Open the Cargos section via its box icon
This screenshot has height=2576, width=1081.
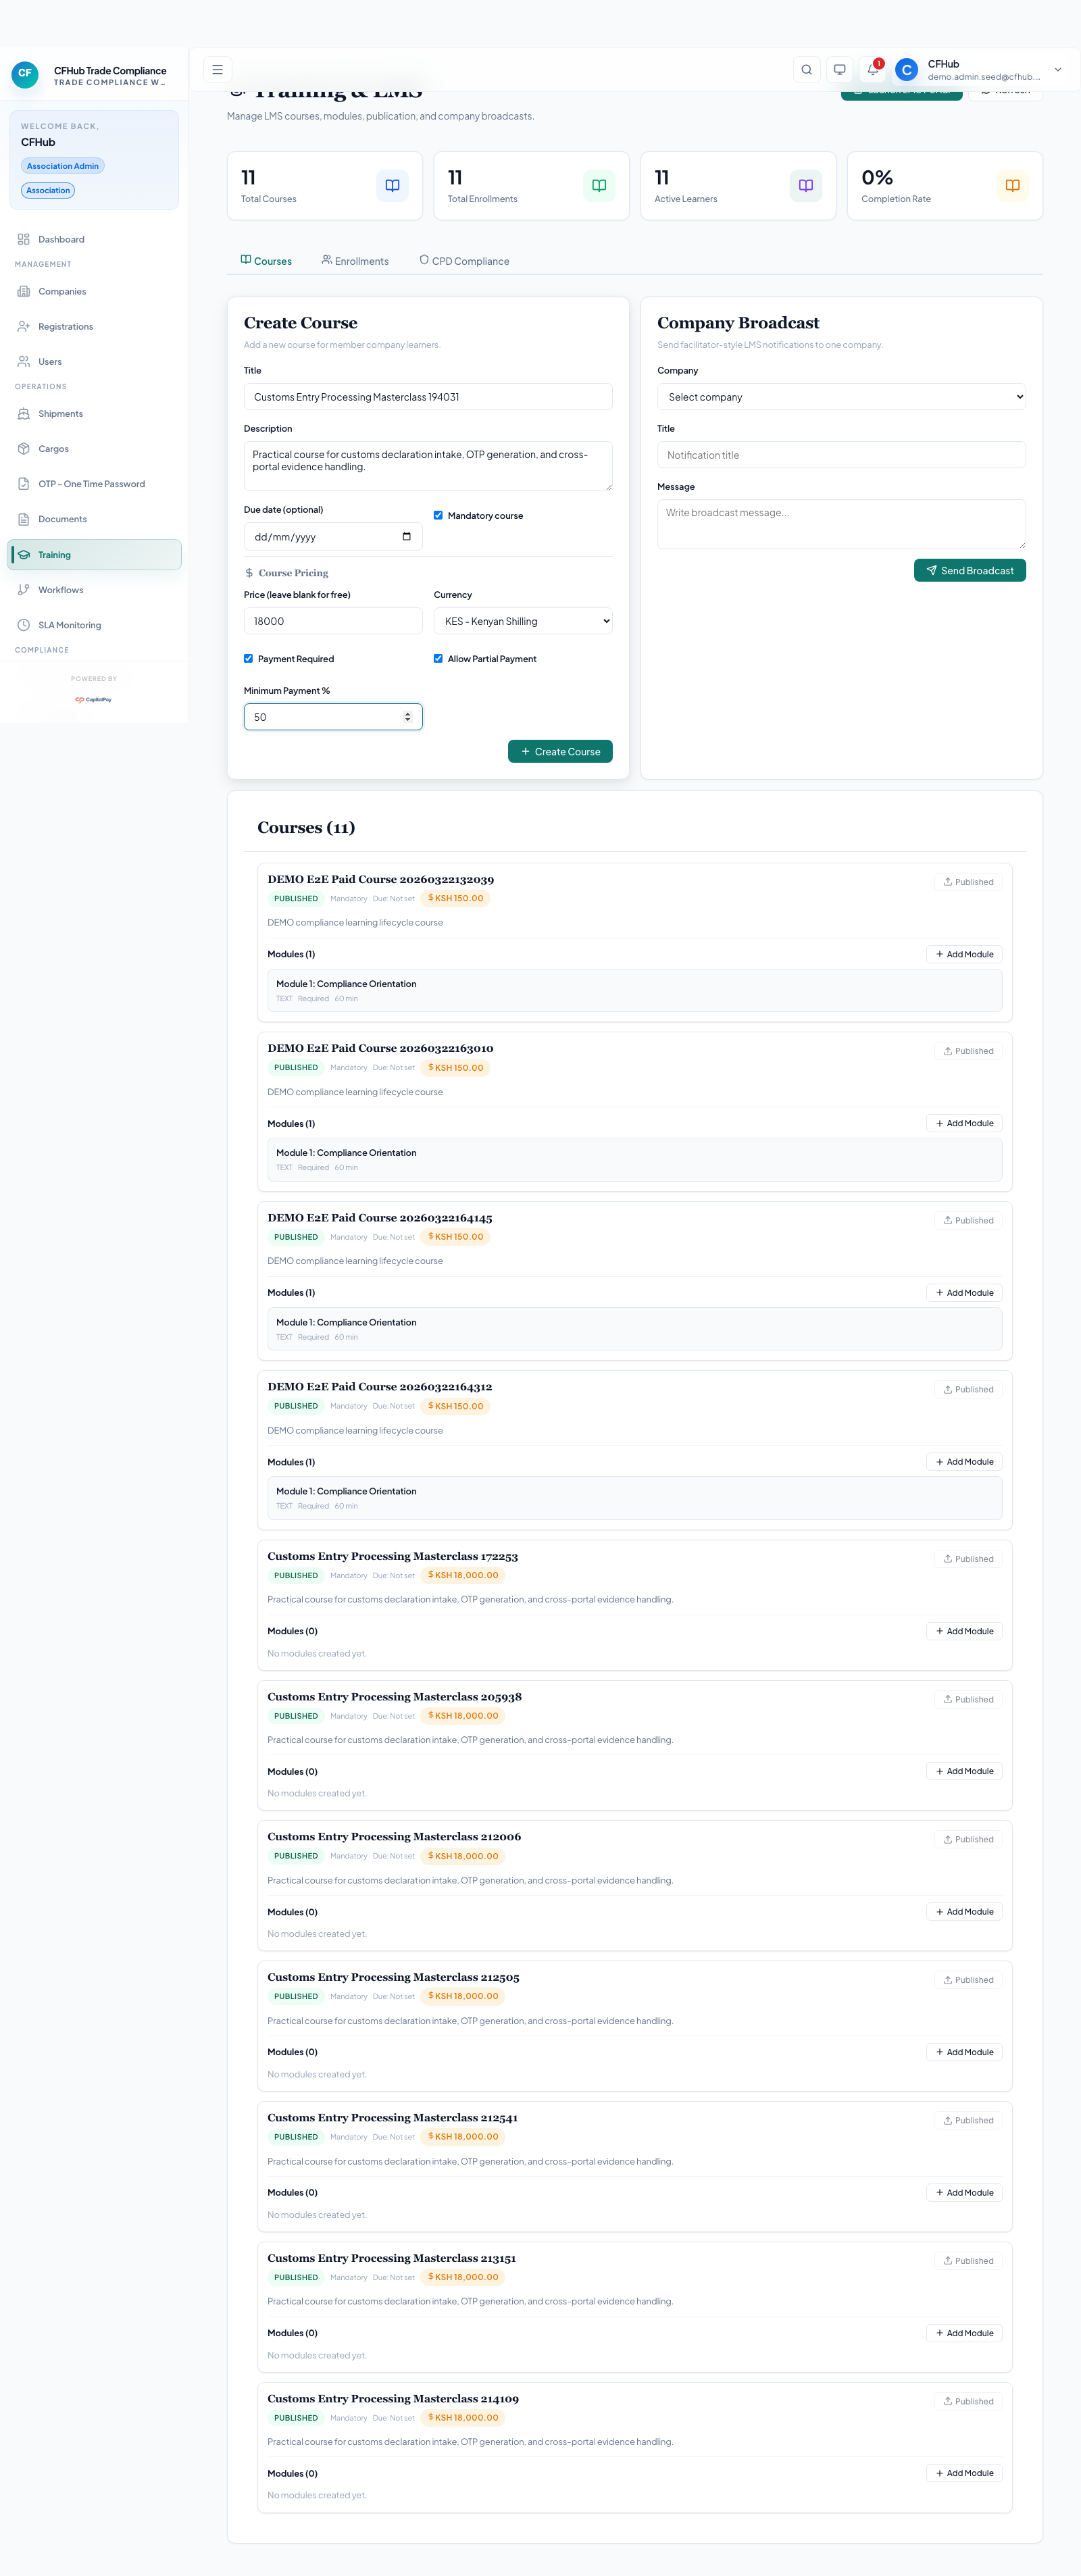coord(24,448)
